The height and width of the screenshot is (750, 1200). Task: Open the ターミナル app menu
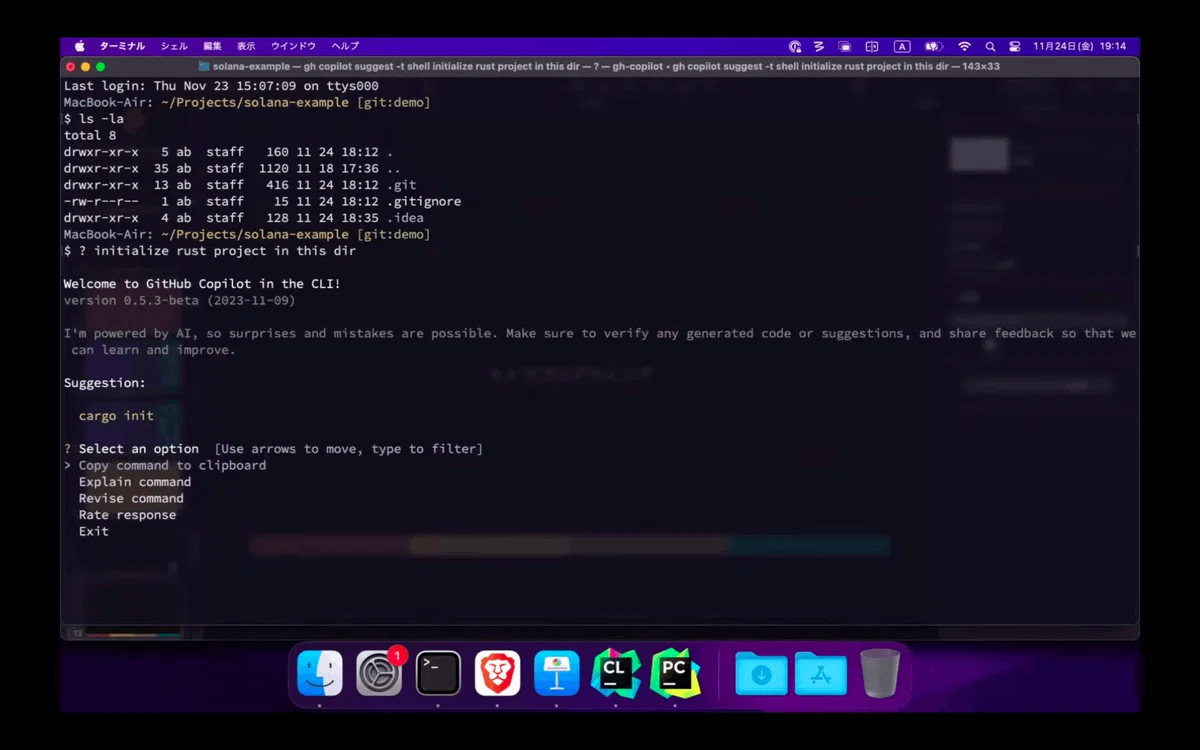click(122, 46)
